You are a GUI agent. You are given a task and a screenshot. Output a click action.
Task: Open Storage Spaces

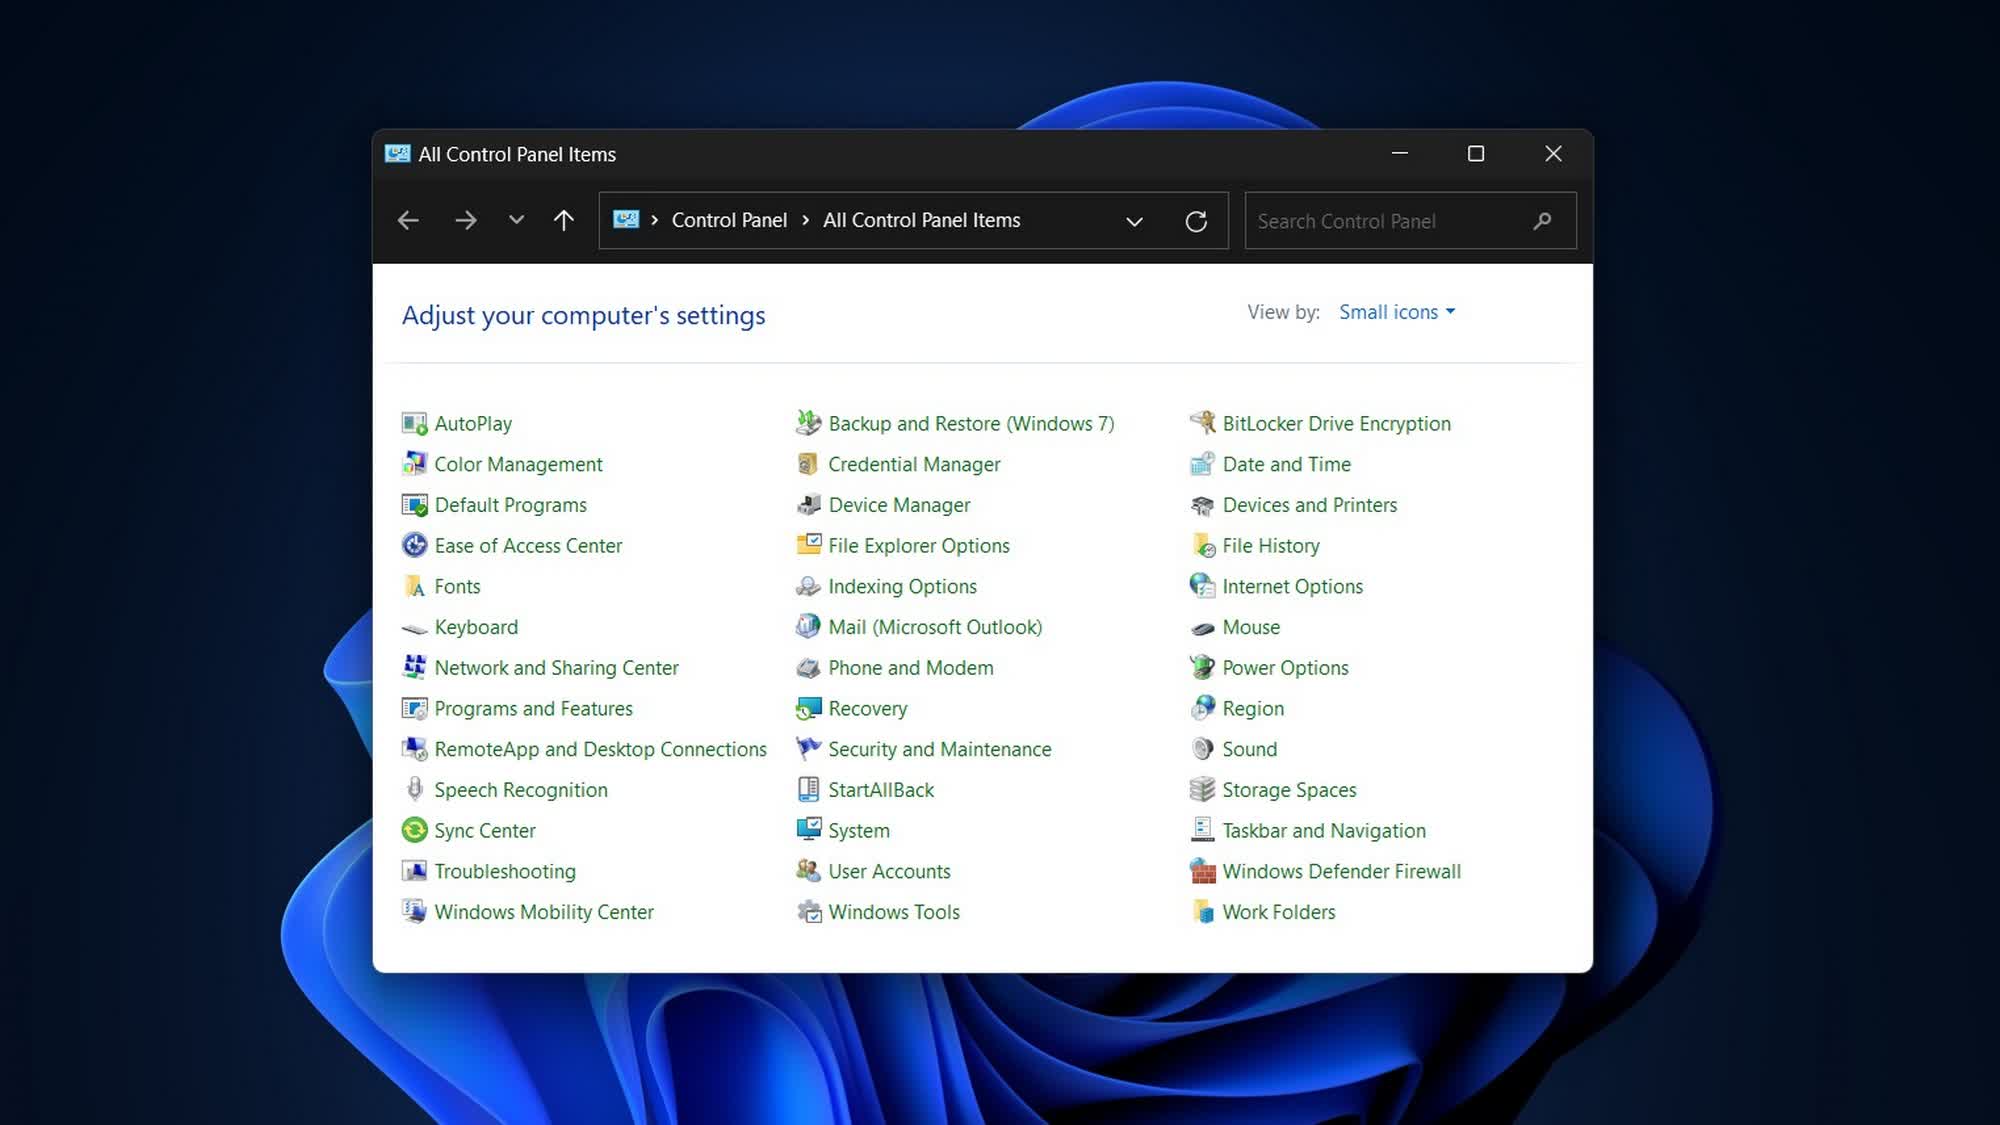coord(1289,789)
